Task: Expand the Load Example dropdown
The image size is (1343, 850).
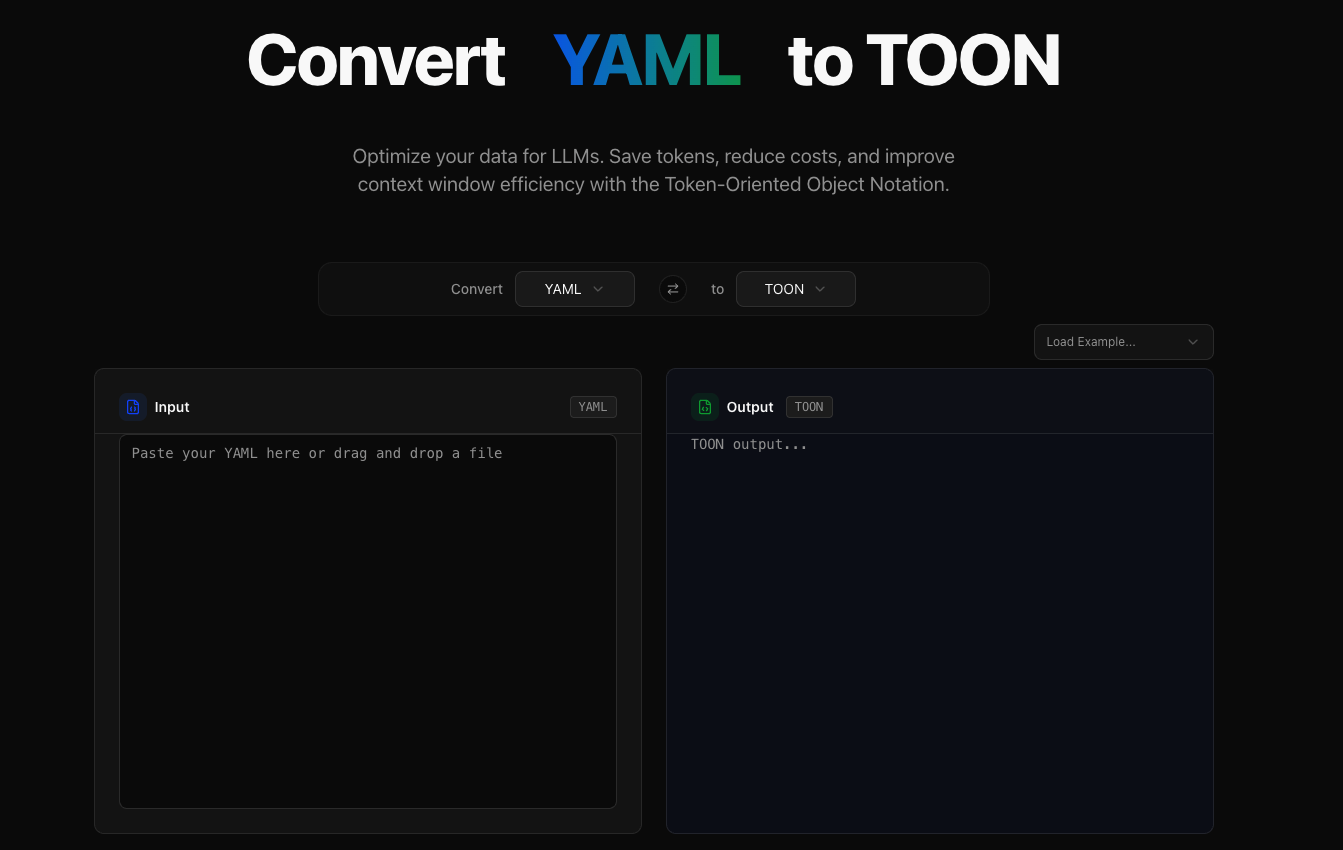Action: [1122, 342]
